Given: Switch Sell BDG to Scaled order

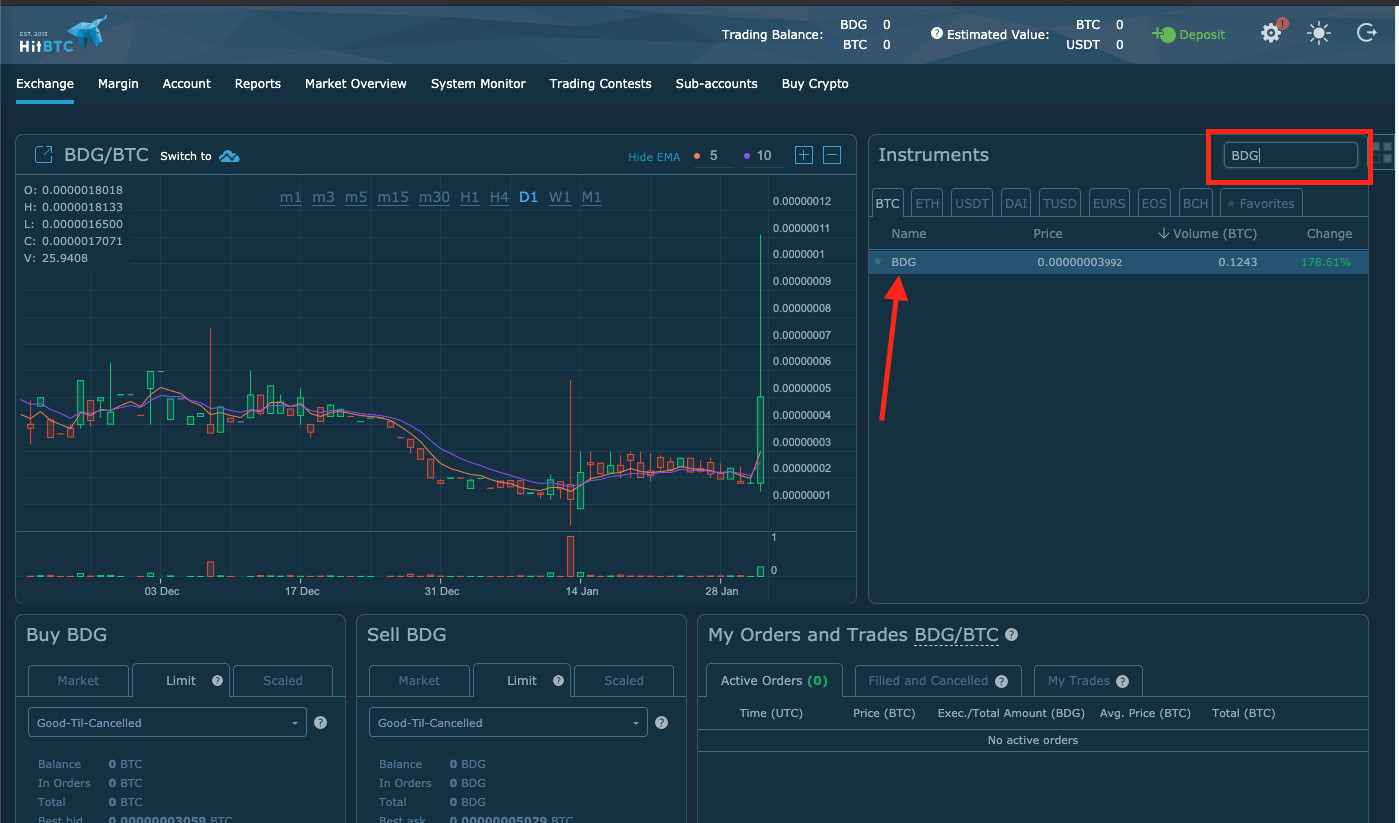Looking at the screenshot, I should click(x=624, y=681).
